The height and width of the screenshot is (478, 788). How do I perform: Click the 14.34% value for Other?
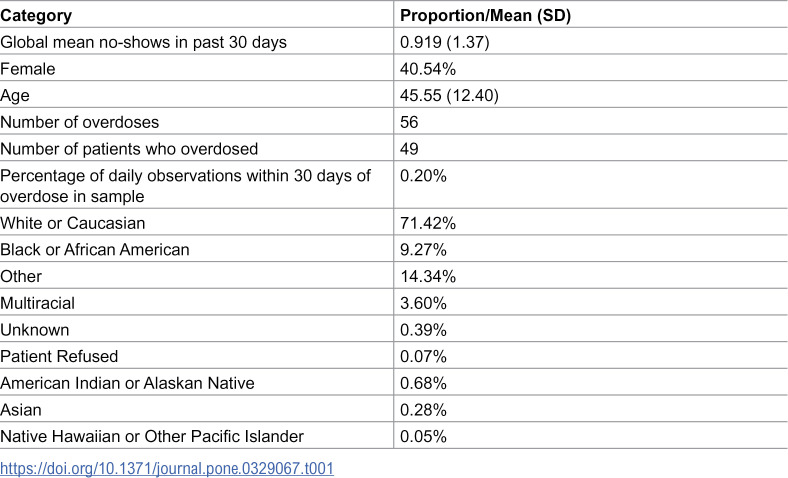(428, 276)
